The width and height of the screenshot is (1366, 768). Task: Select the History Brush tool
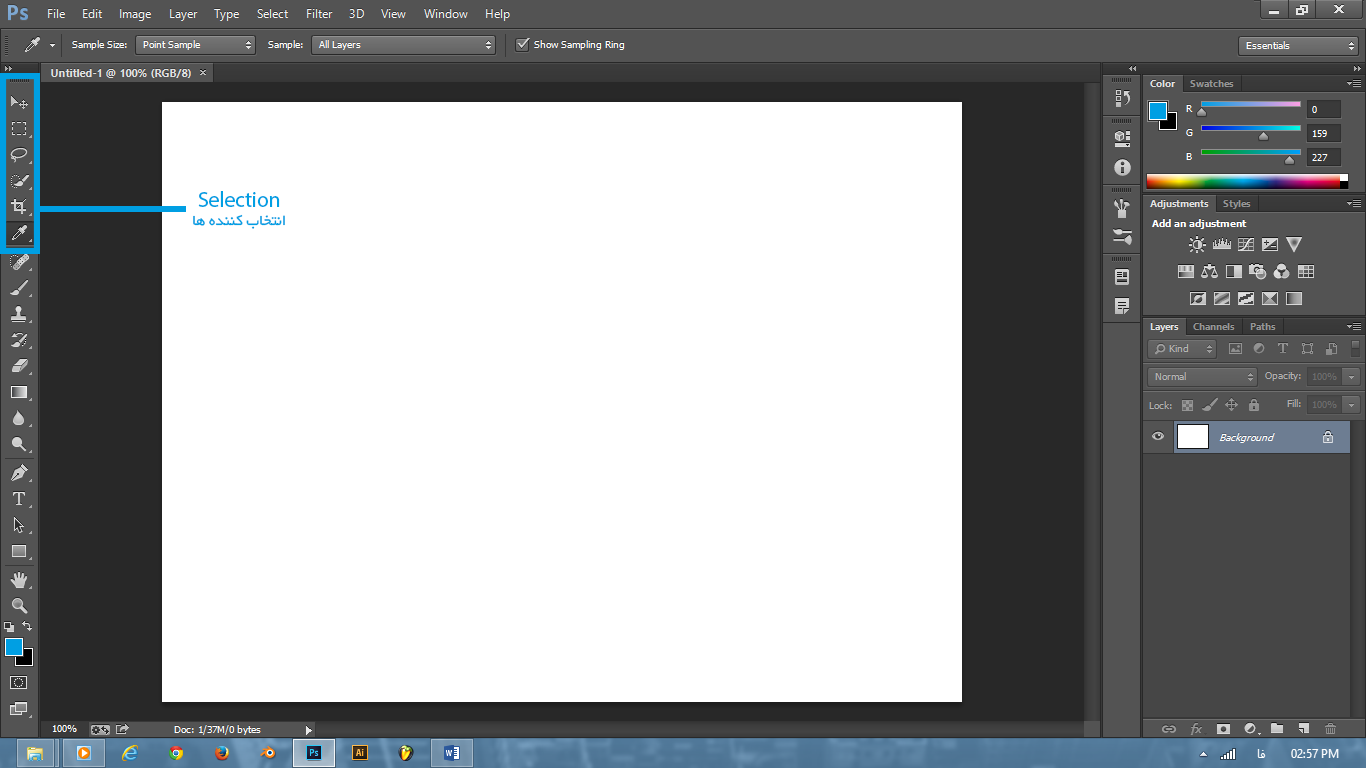click(x=19, y=340)
